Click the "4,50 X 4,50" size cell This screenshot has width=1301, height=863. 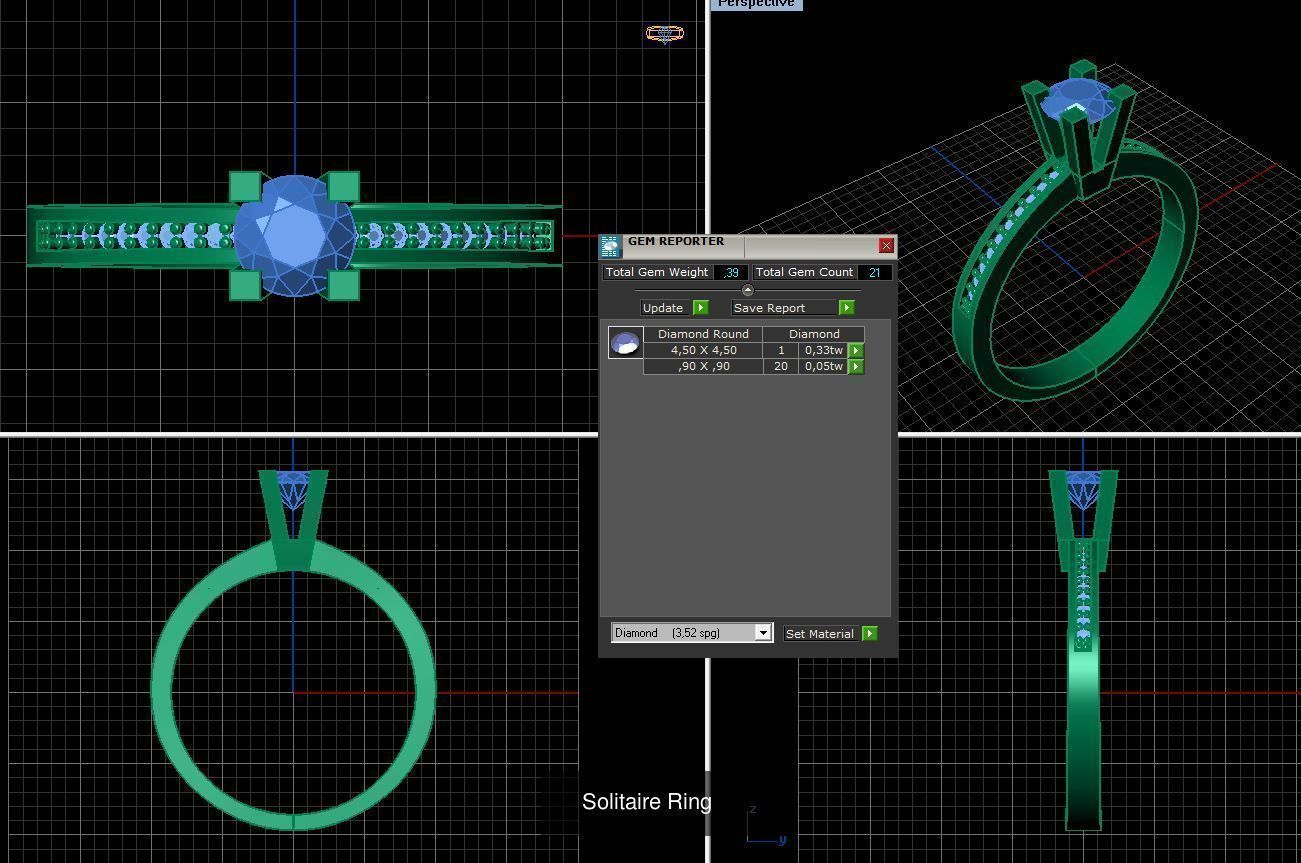pyautogui.click(x=703, y=350)
